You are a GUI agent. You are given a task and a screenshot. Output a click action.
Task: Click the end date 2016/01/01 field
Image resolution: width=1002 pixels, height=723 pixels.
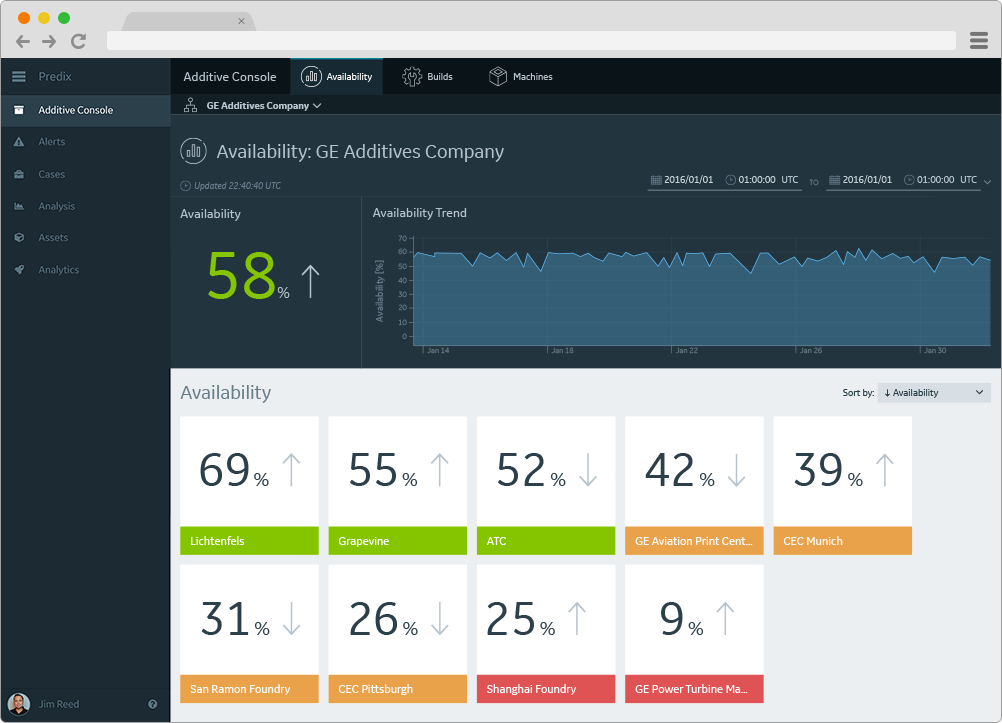click(867, 180)
